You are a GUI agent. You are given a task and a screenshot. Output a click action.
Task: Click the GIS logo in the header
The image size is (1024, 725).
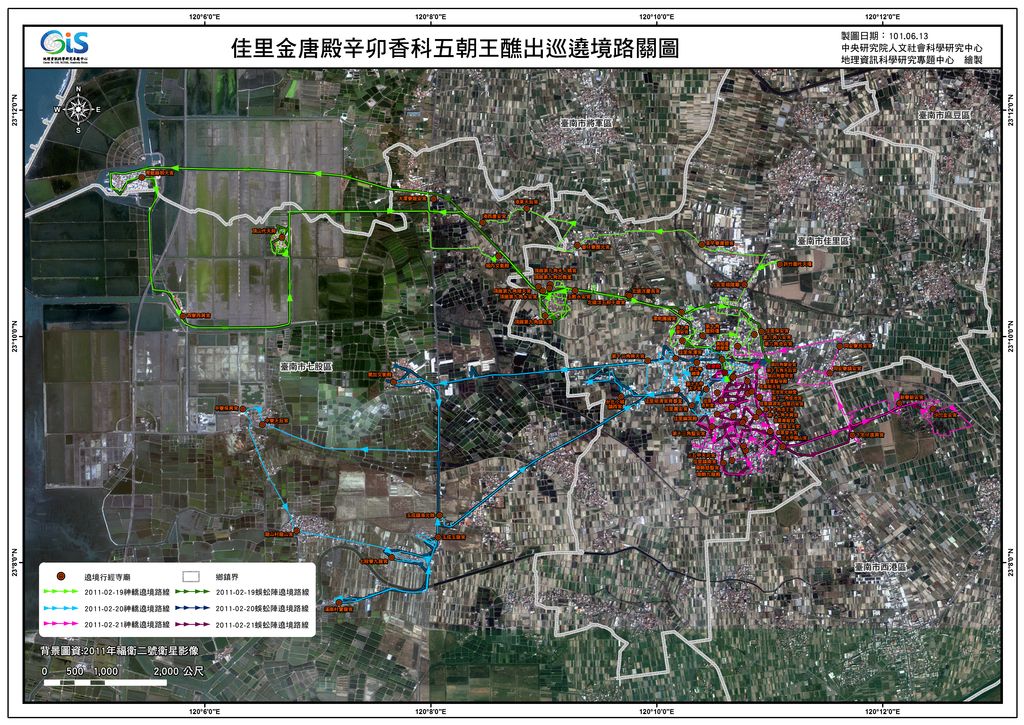click(65, 45)
